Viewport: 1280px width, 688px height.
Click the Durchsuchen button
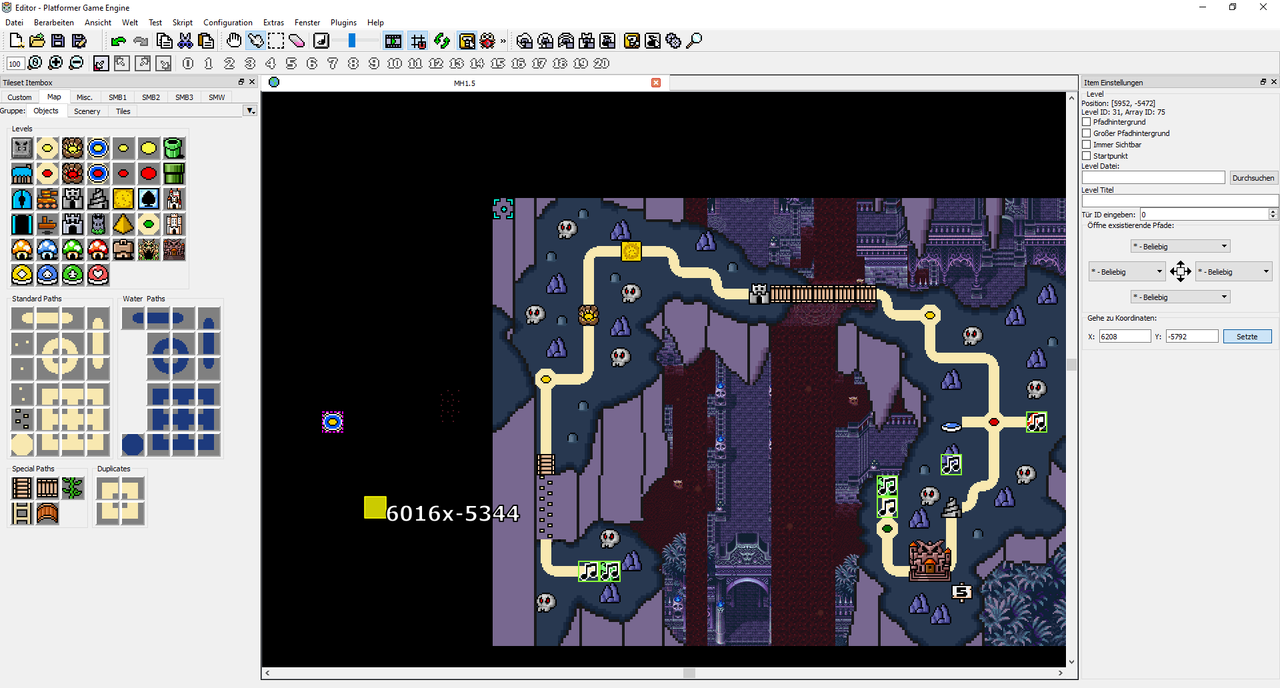[1253, 177]
